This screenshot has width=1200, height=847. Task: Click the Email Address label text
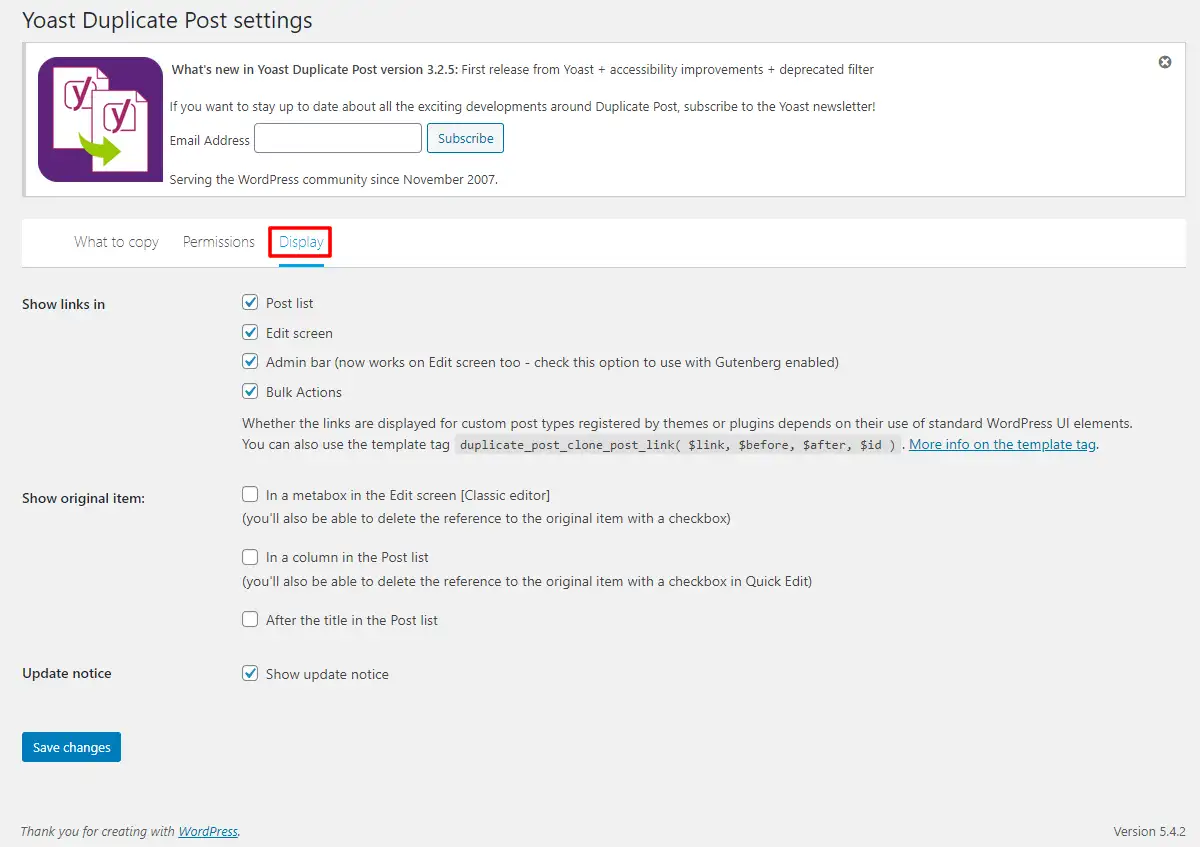pos(210,140)
